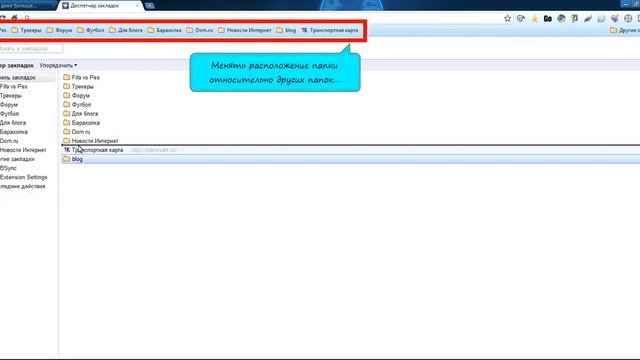Select Fifa vs Pes in the left tree
Screen dimensions: 640x360
[x=14, y=87]
